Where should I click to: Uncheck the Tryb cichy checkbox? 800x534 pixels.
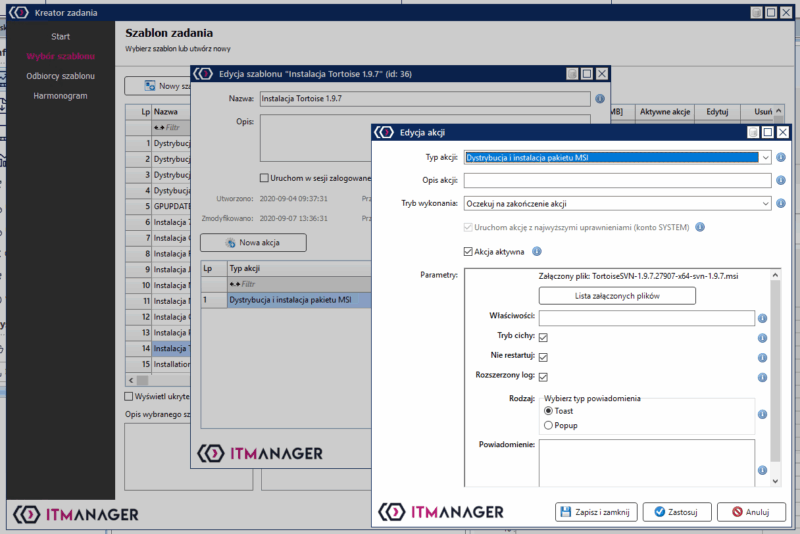[x=543, y=337]
